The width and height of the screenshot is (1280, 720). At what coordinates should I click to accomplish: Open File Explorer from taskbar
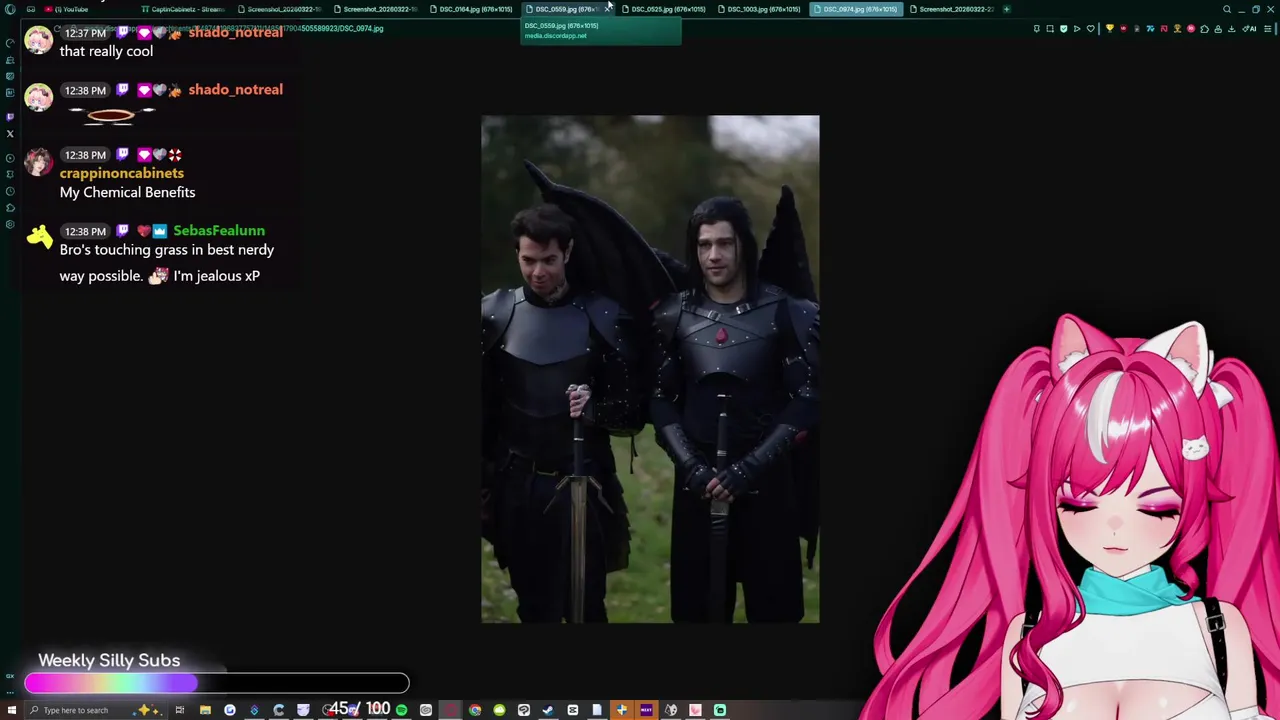coord(205,710)
